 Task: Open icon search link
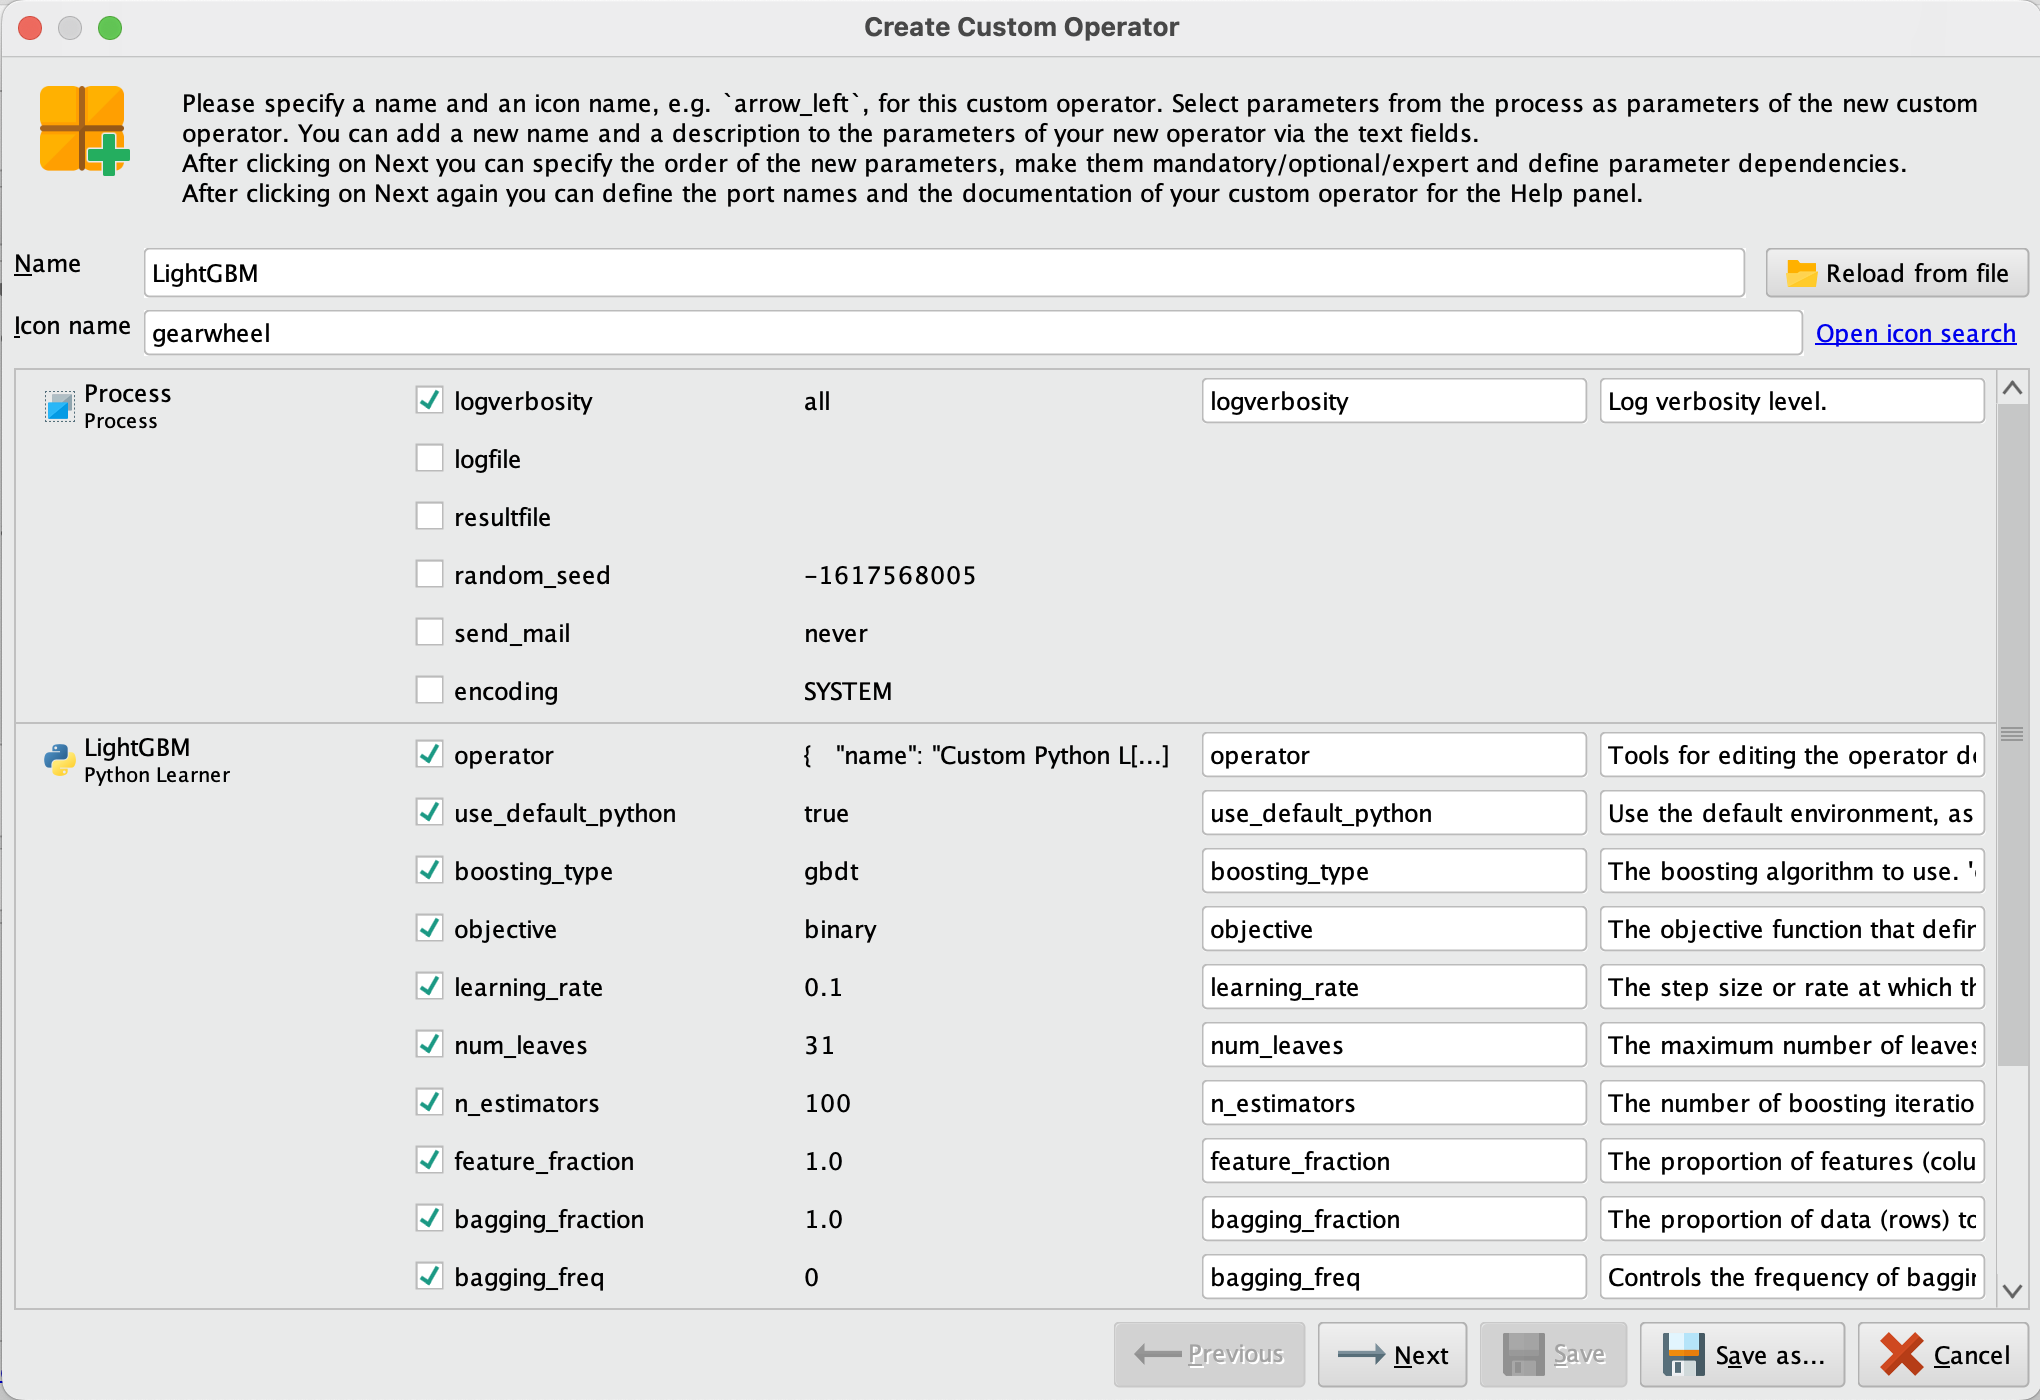1915,333
